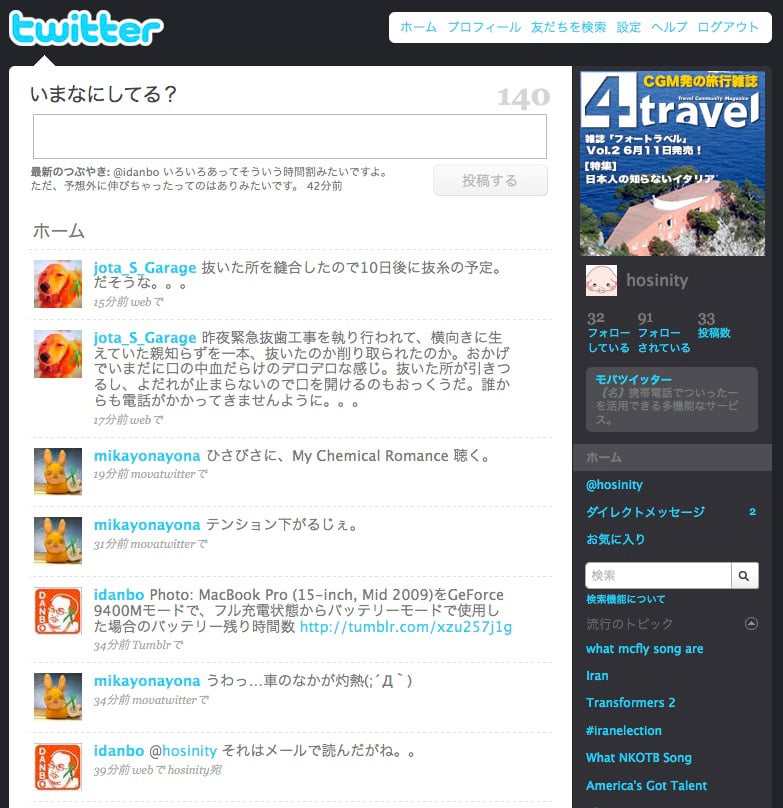
Task: Open the 17分前 timestamp link
Action: pyautogui.click(x=111, y=420)
